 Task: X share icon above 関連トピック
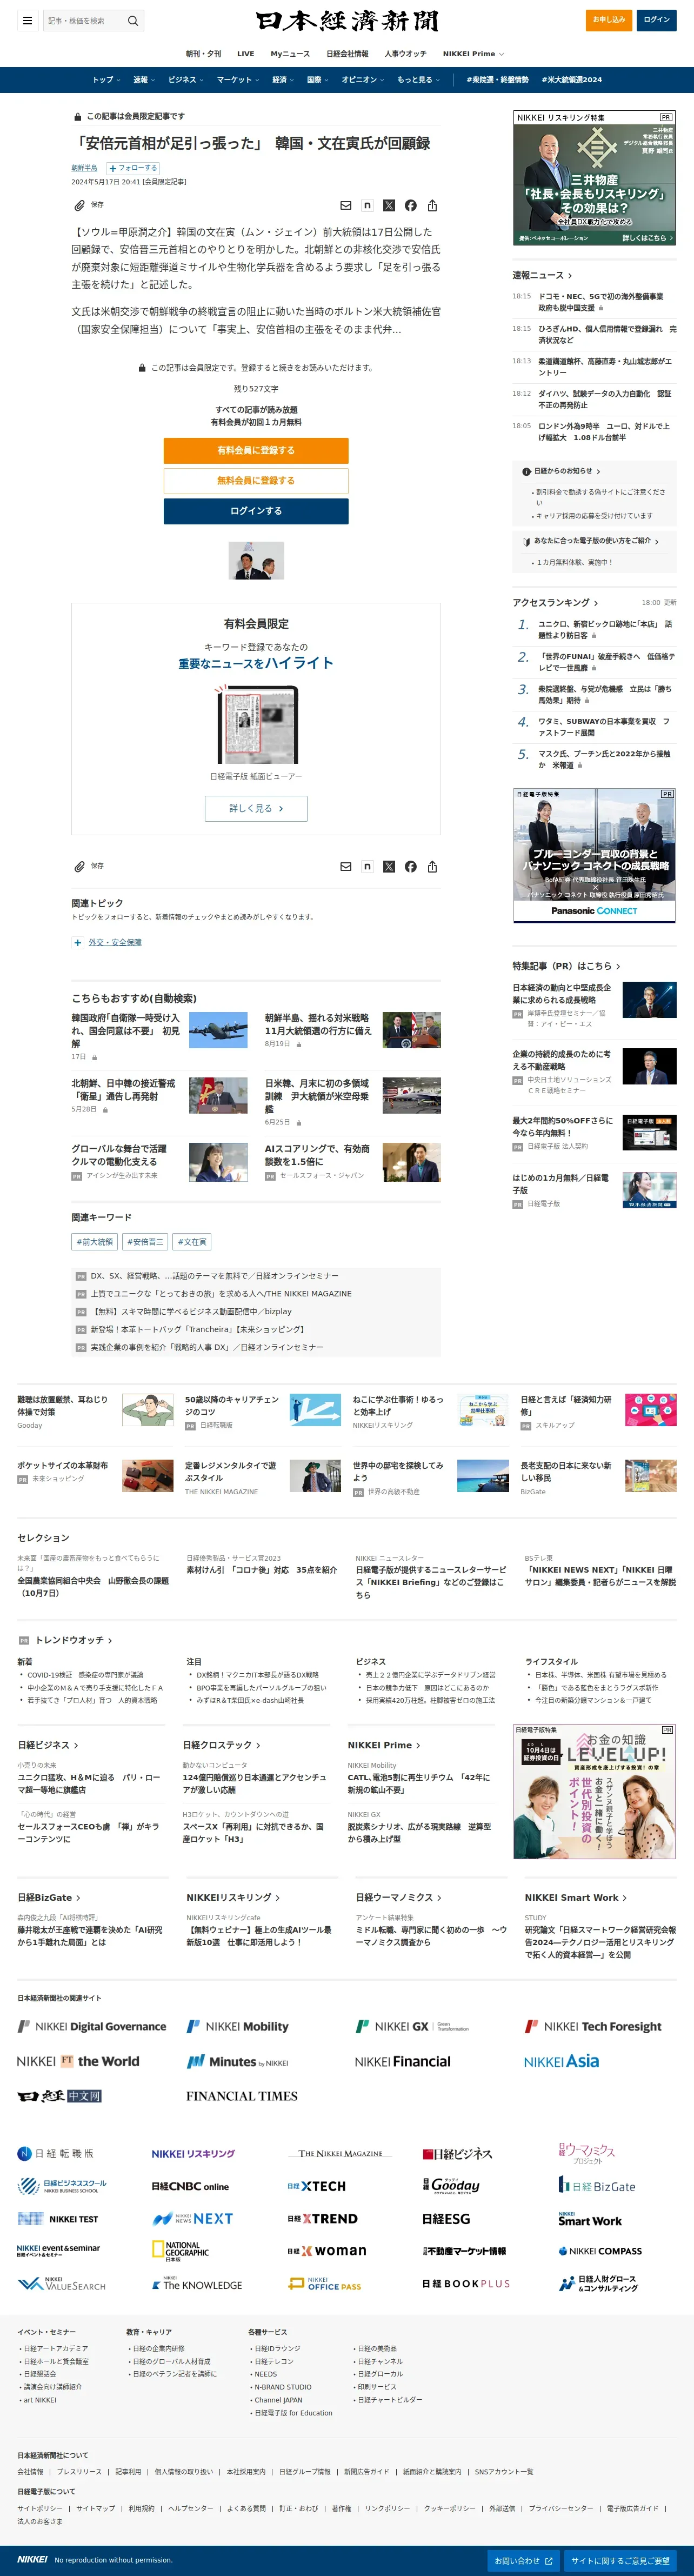(x=389, y=867)
